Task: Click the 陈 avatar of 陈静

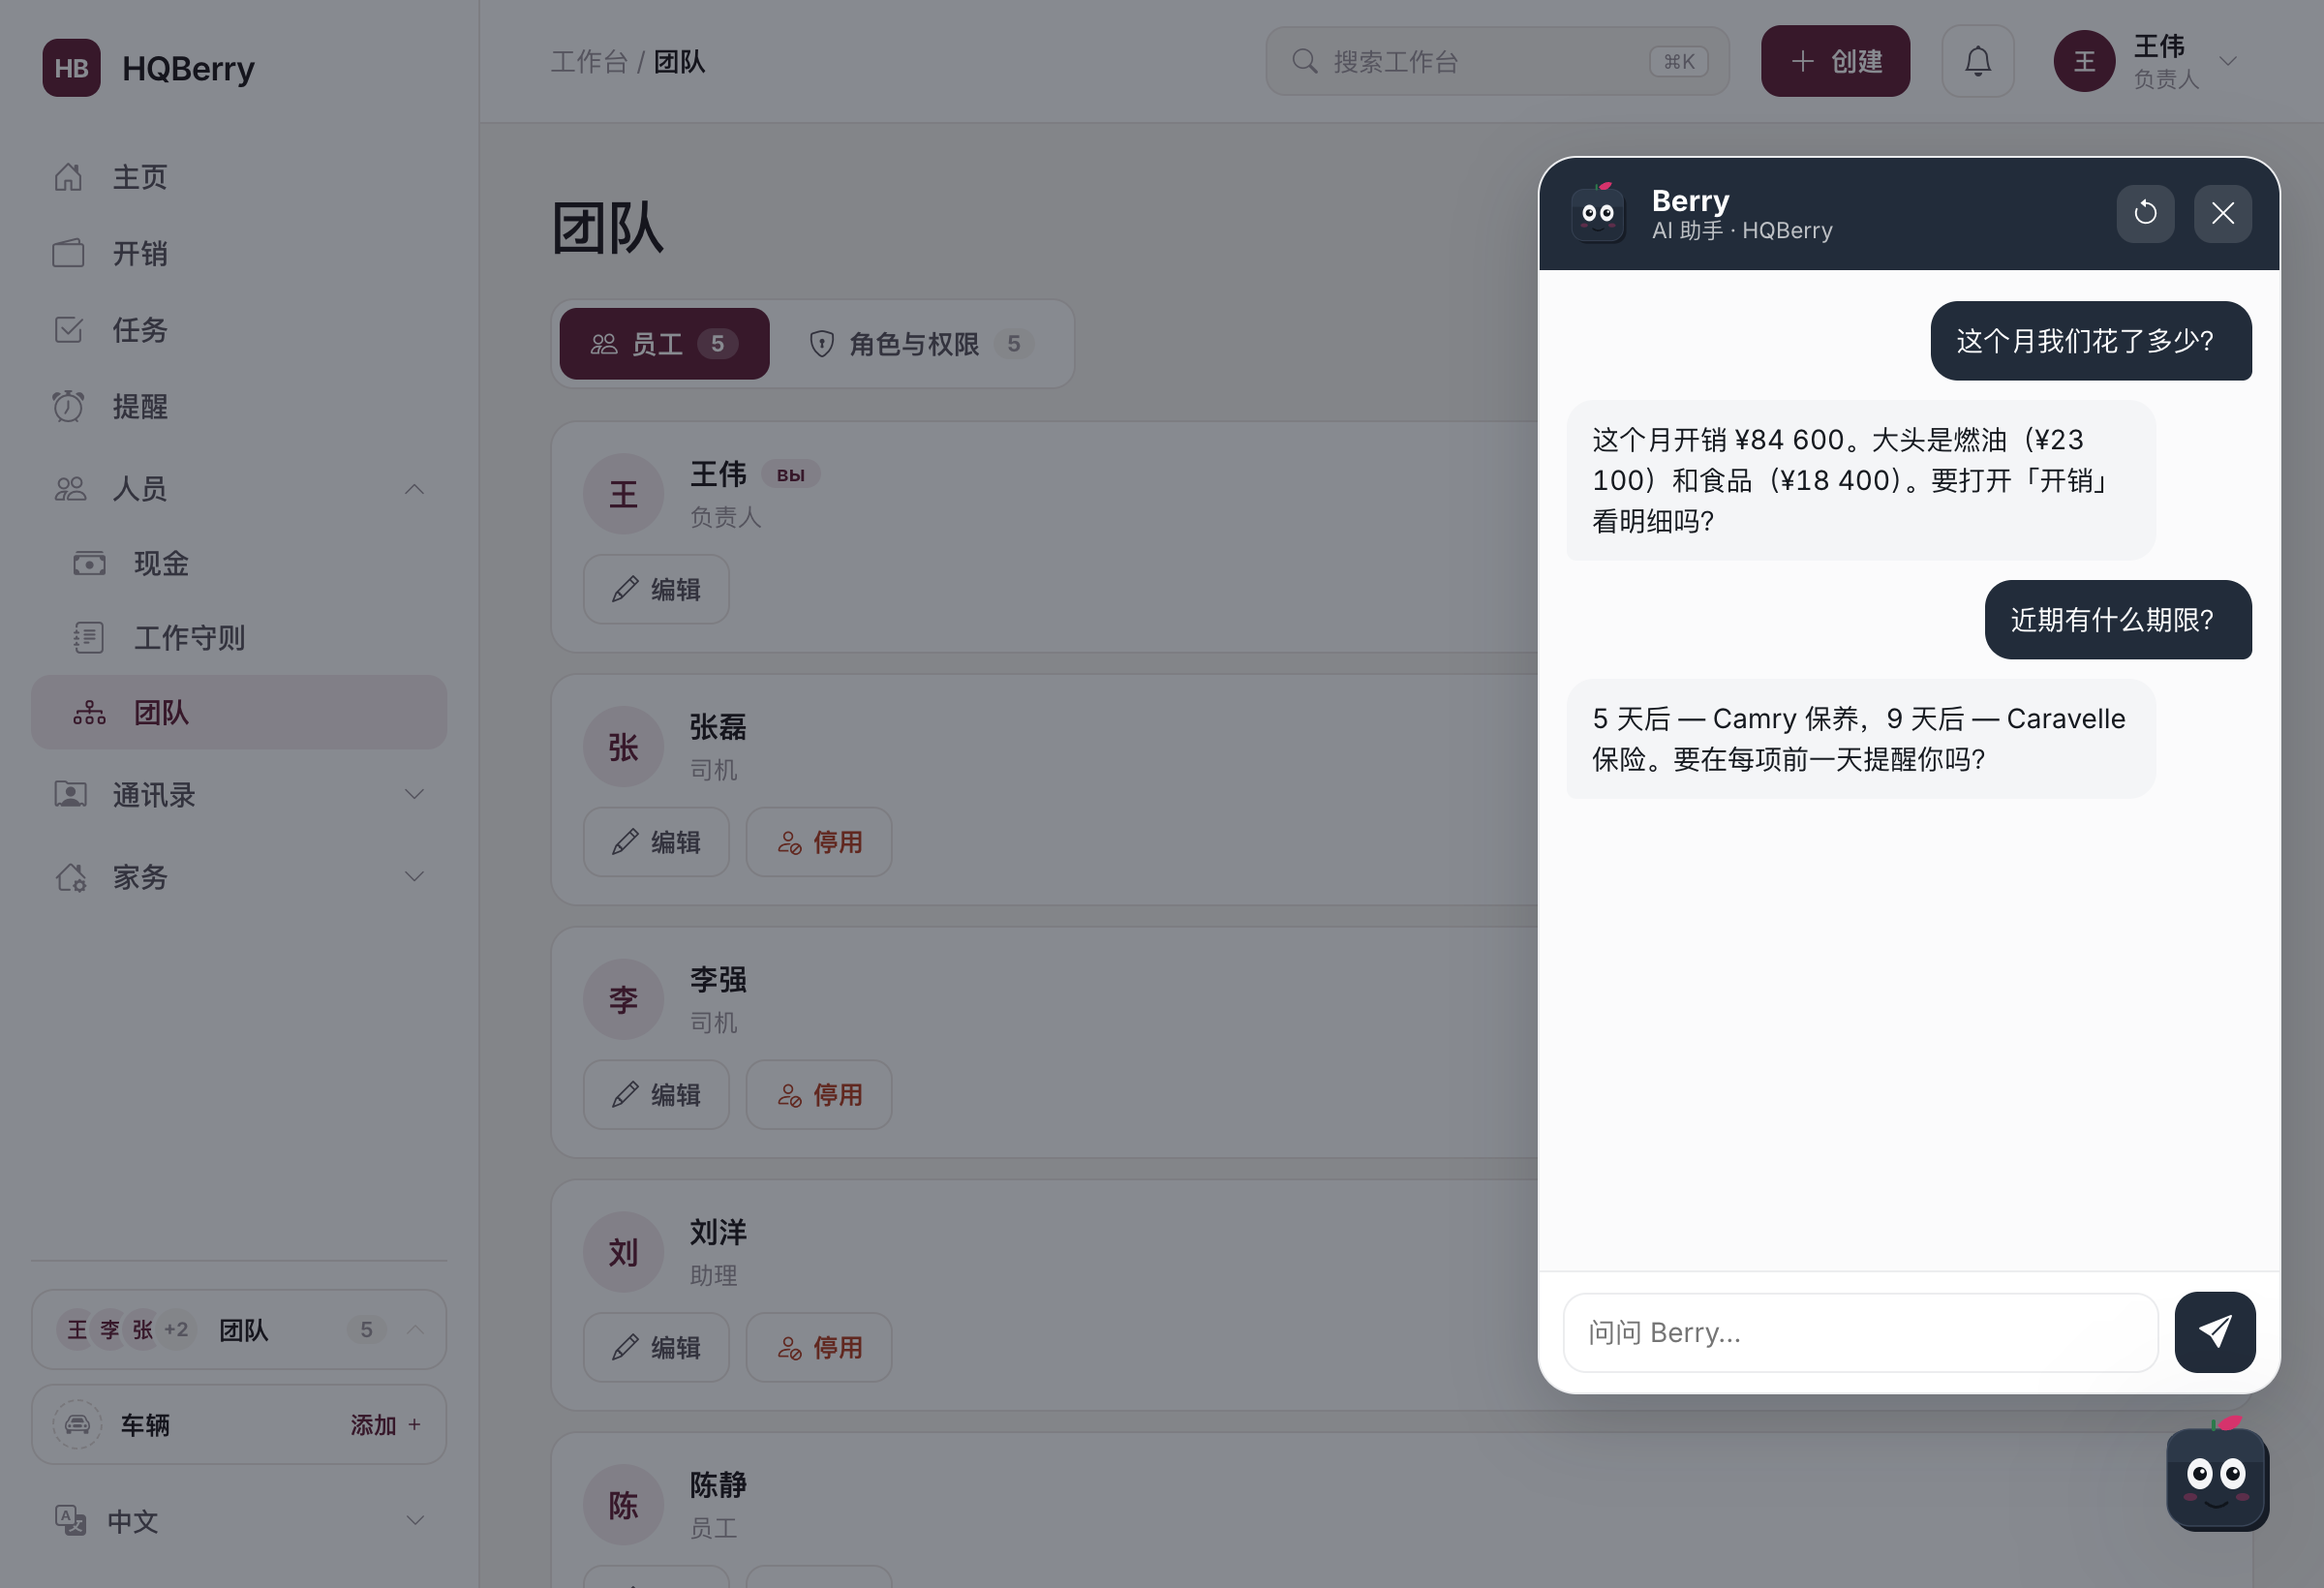Action: (x=623, y=1505)
